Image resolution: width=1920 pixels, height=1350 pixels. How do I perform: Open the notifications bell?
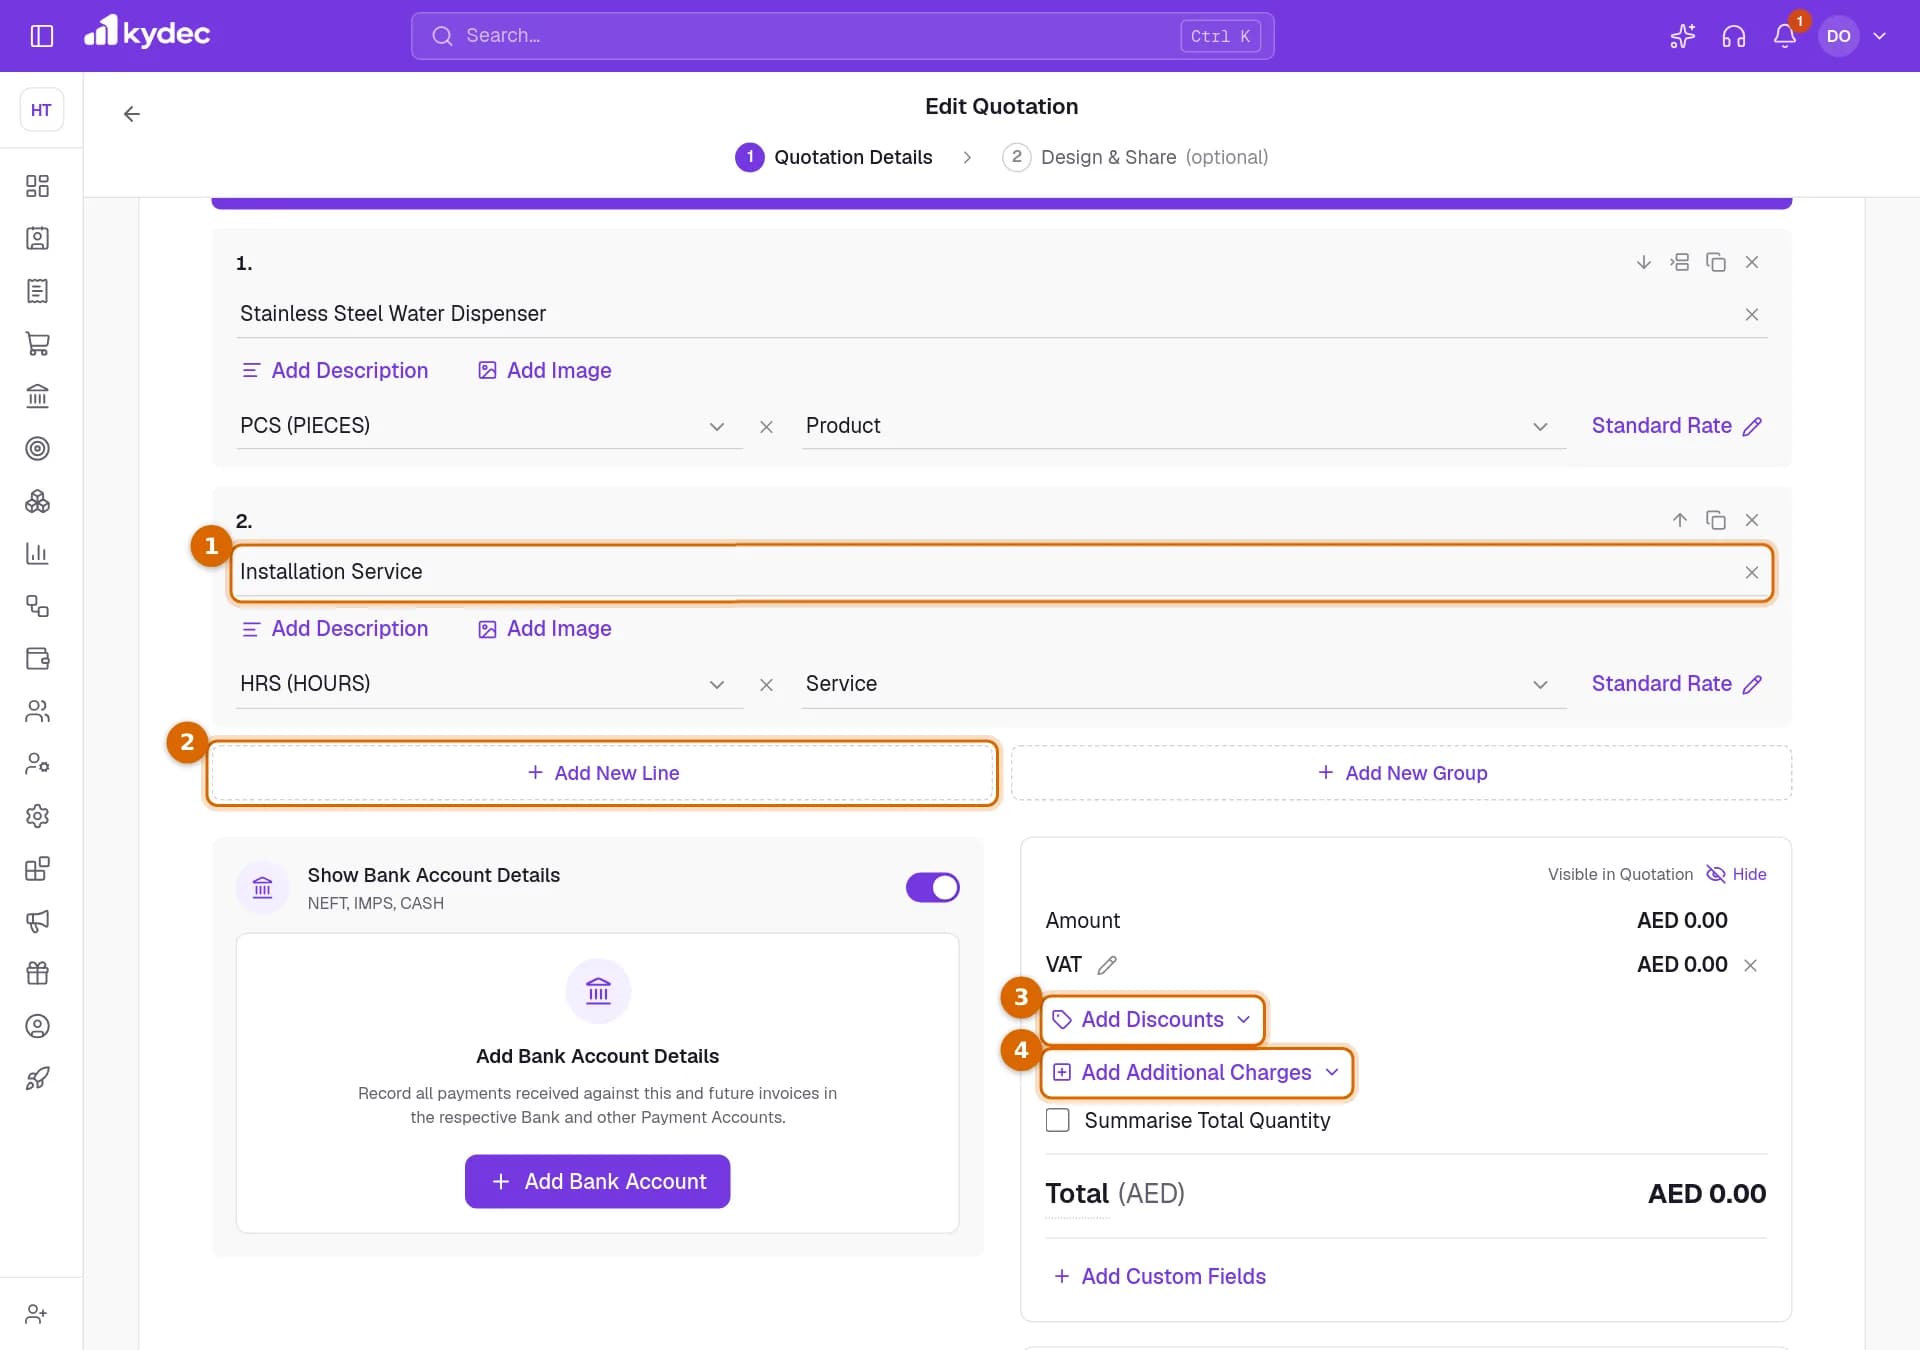click(x=1785, y=36)
